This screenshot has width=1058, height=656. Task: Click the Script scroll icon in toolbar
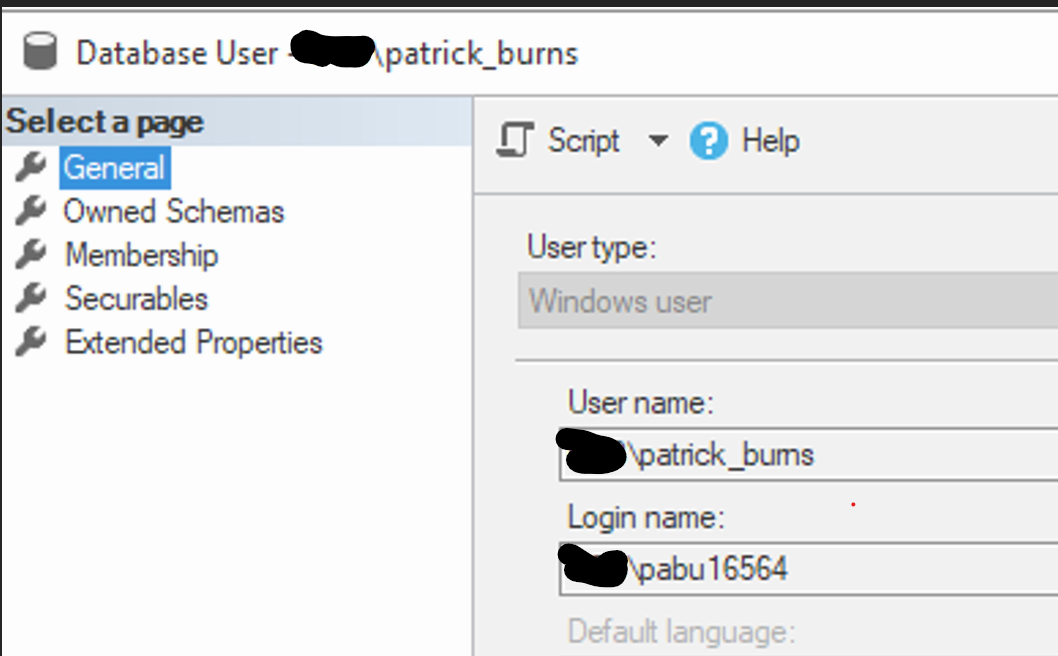[x=514, y=141]
